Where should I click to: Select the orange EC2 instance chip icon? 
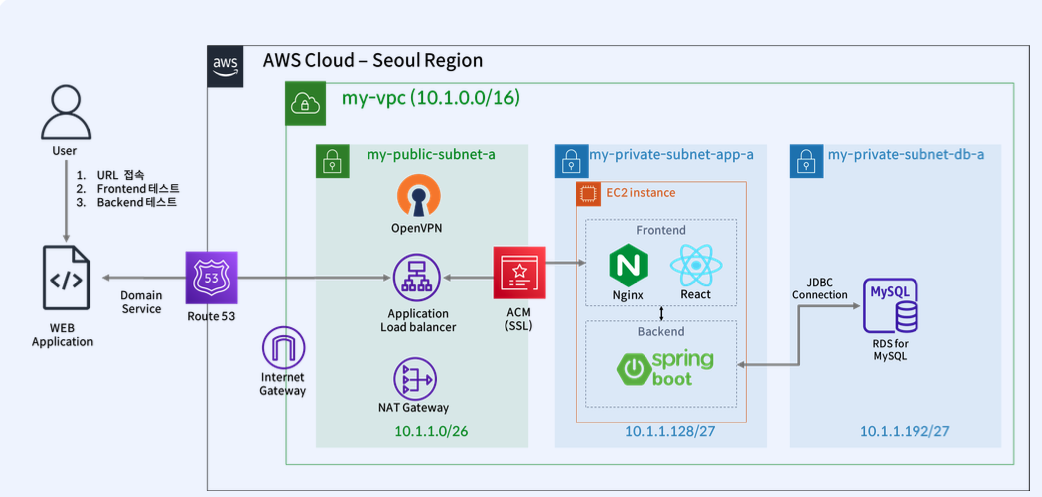(x=587, y=193)
